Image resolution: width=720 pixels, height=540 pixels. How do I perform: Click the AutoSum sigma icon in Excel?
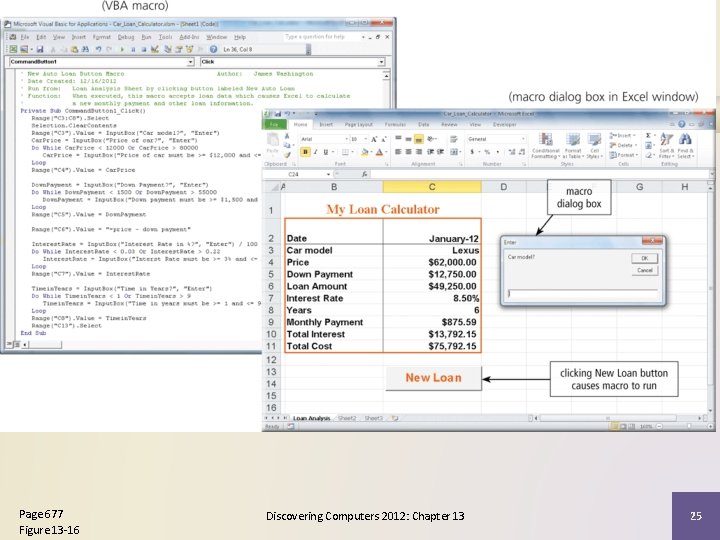pos(648,135)
